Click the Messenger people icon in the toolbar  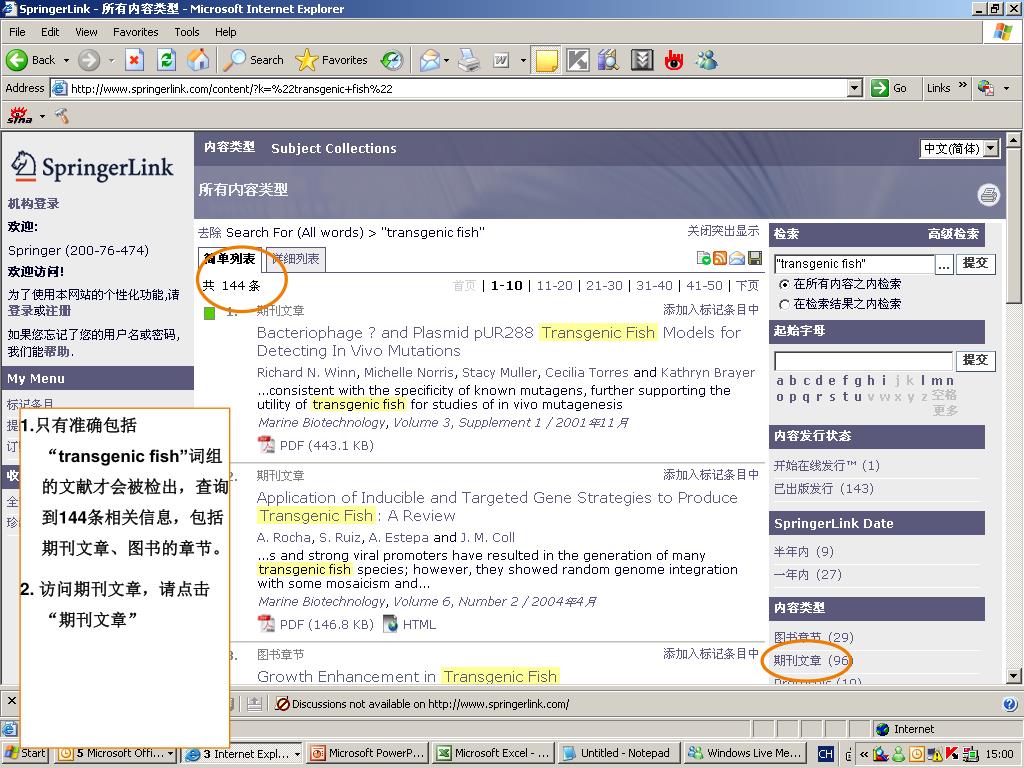click(x=707, y=60)
